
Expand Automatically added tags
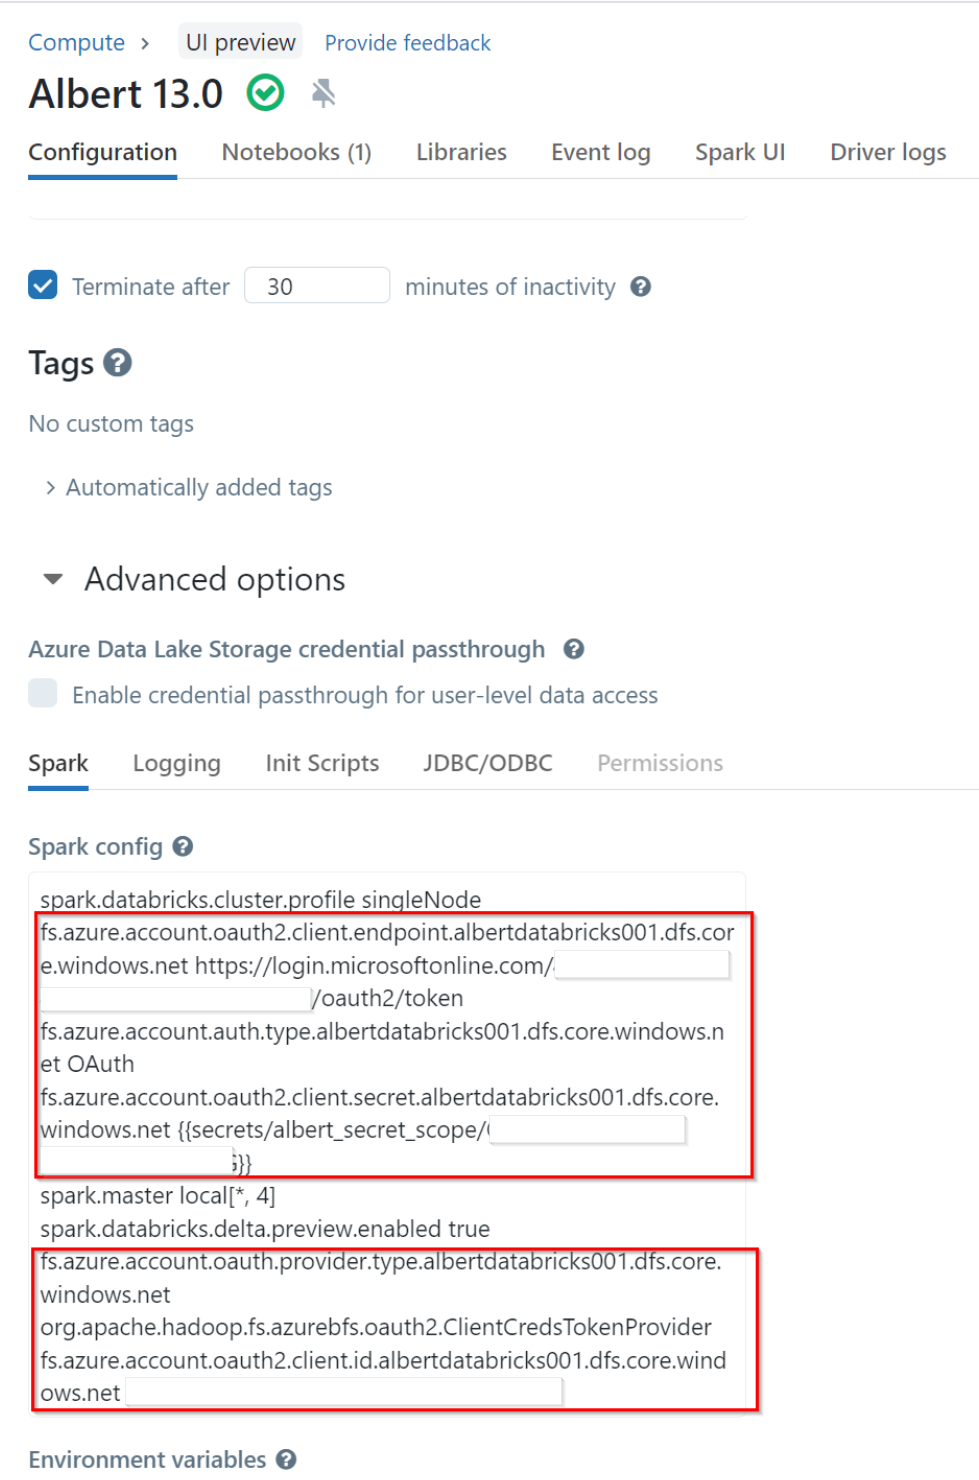197,487
